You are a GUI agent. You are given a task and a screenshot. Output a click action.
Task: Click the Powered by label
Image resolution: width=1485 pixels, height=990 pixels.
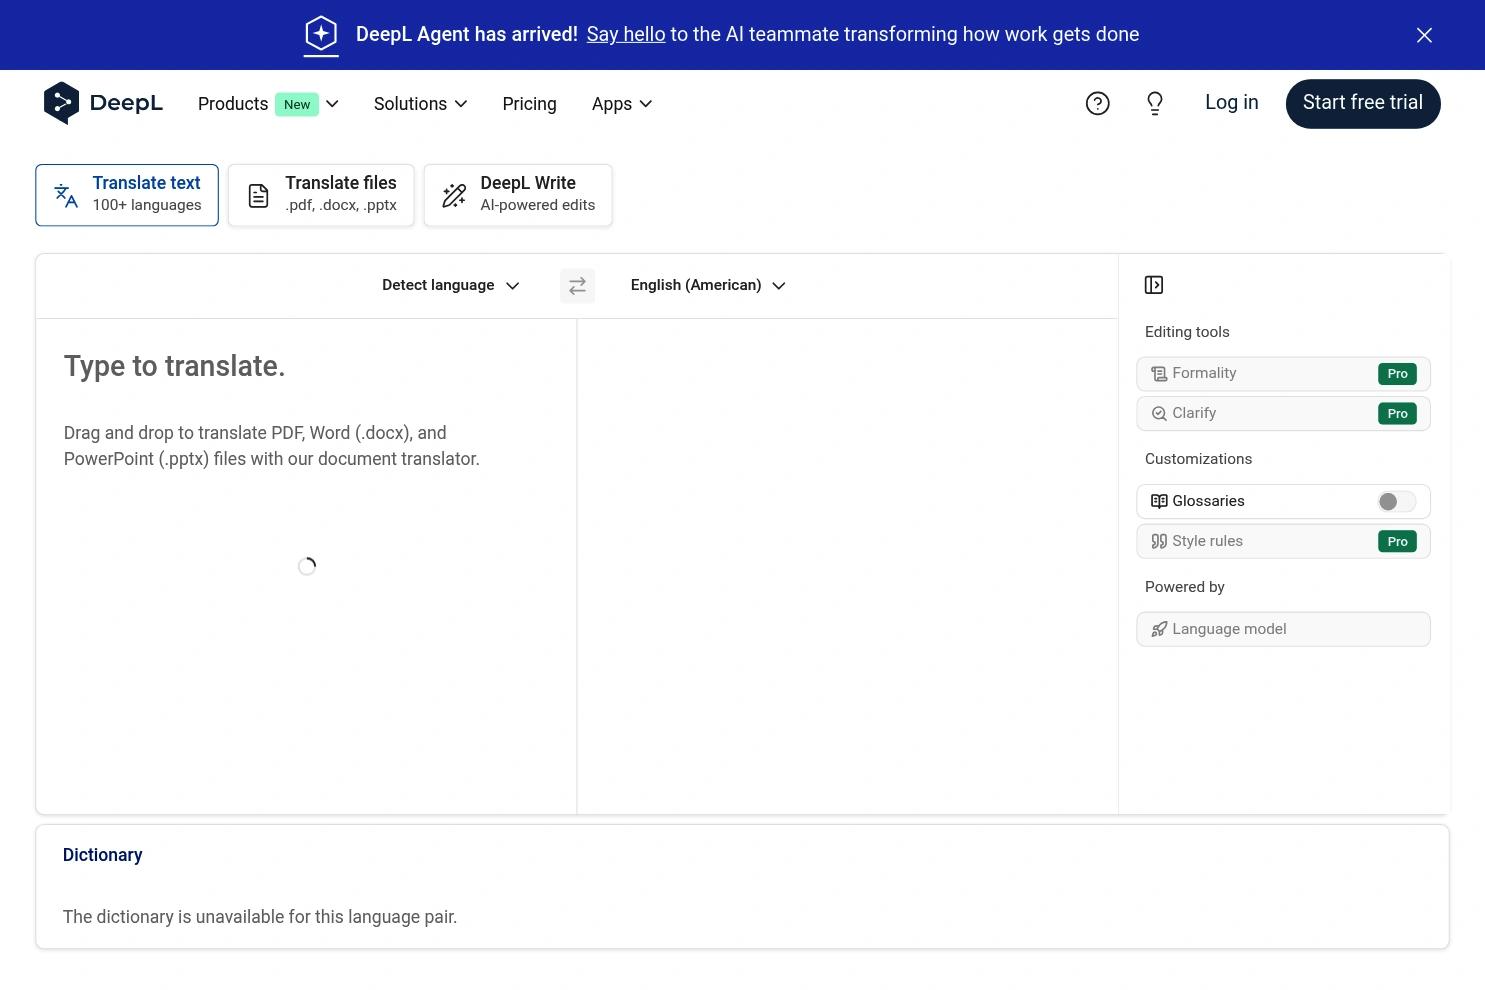click(x=1185, y=587)
